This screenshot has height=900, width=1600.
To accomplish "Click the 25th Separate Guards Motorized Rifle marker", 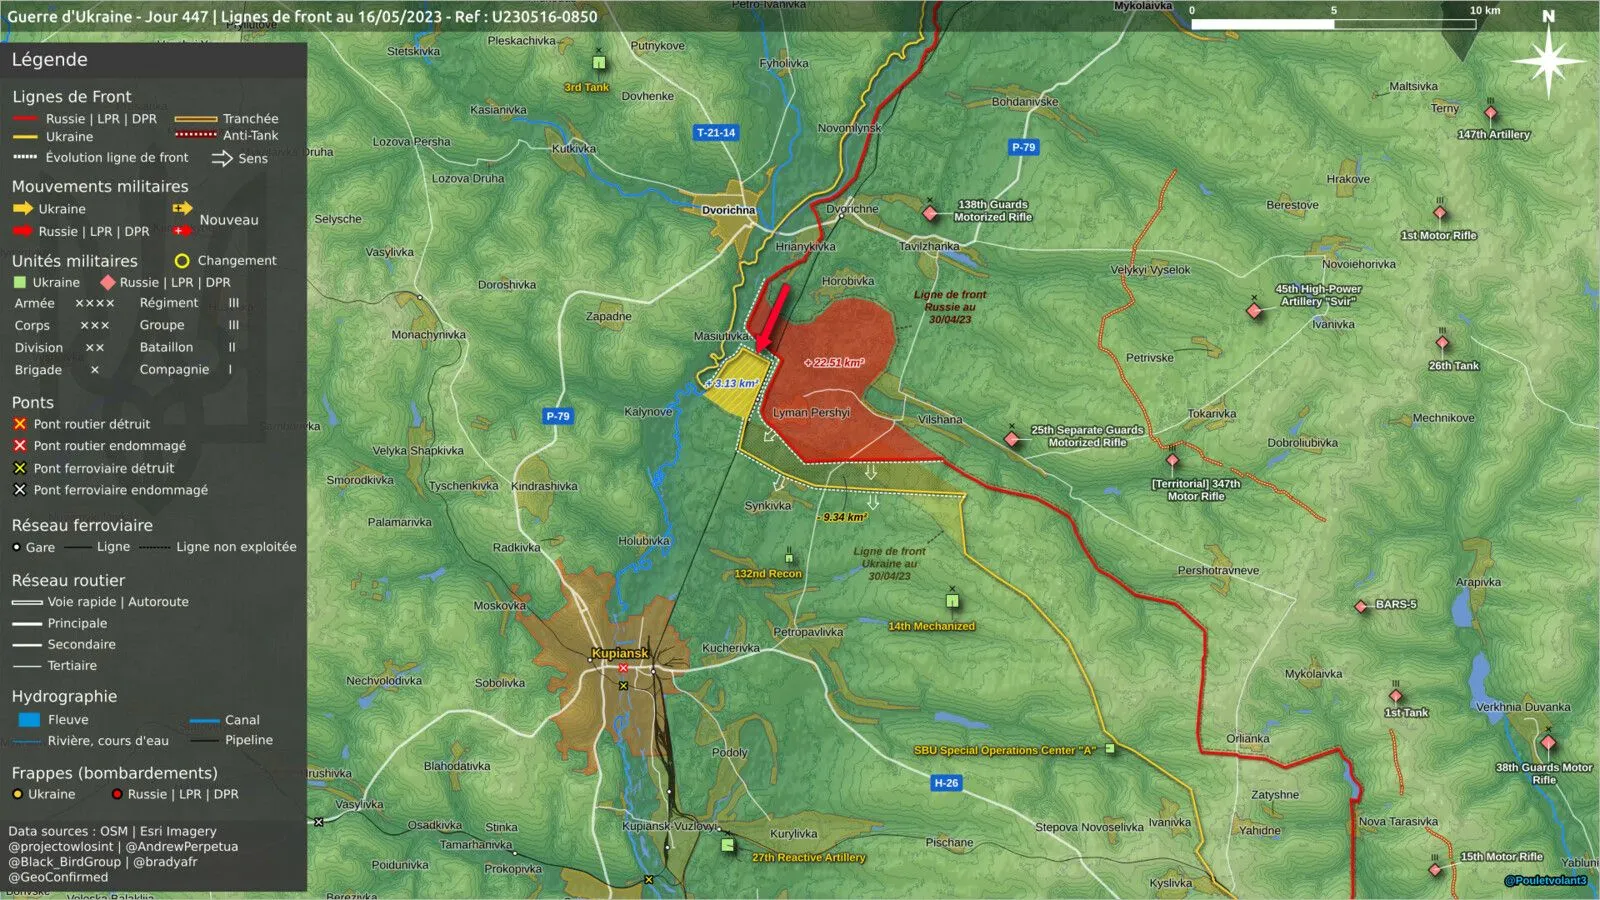I will (1012, 439).
